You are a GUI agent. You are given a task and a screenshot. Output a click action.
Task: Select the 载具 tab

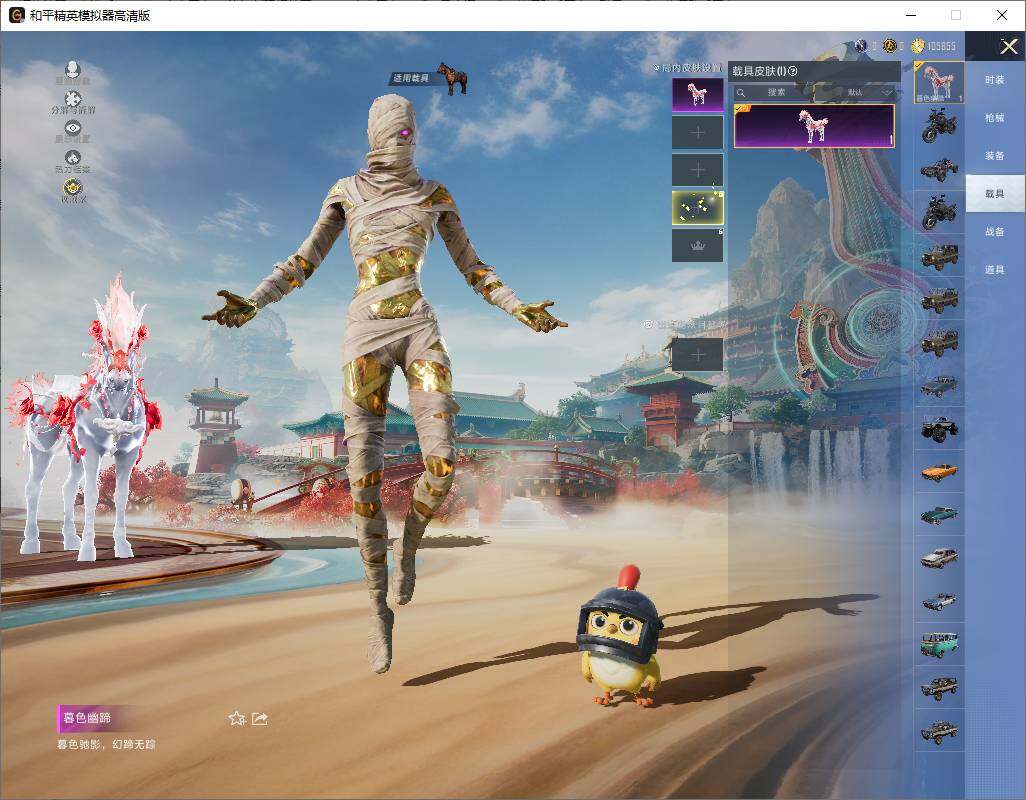click(995, 194)
